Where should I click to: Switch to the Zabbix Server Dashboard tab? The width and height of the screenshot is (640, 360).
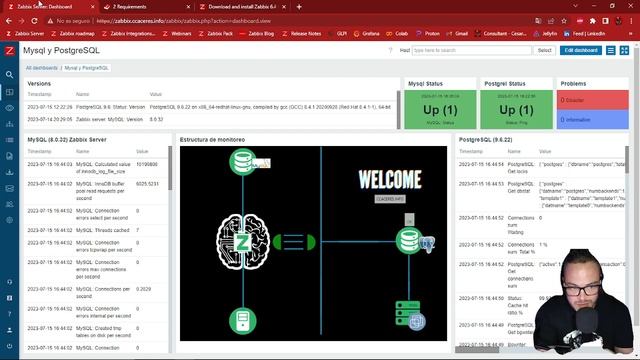[49, 7]
